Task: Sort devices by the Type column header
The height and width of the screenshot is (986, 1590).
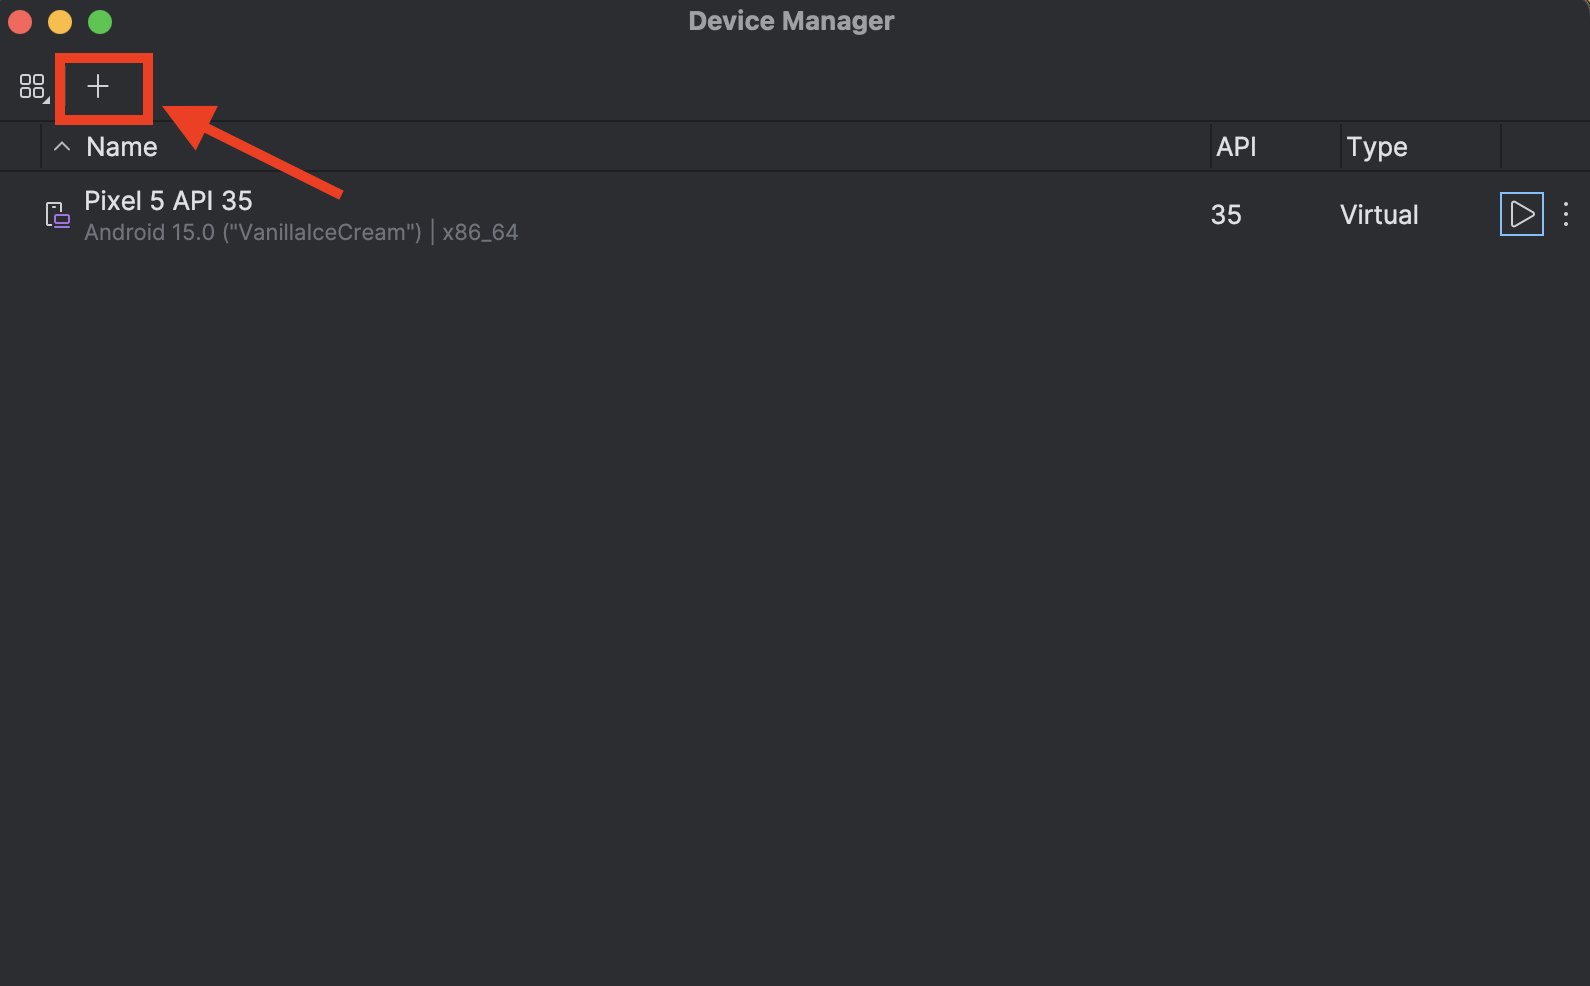Action: pos(1376,147)
